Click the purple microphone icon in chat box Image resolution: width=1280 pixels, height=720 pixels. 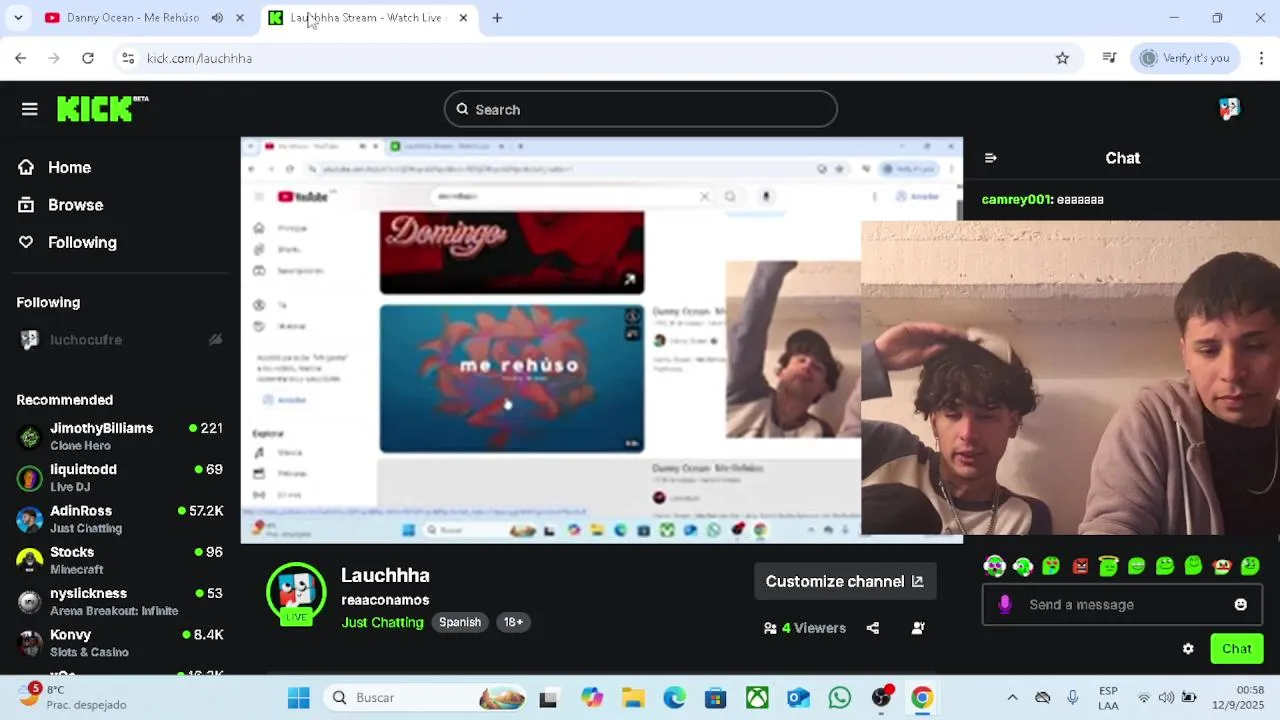[1005, 604]
